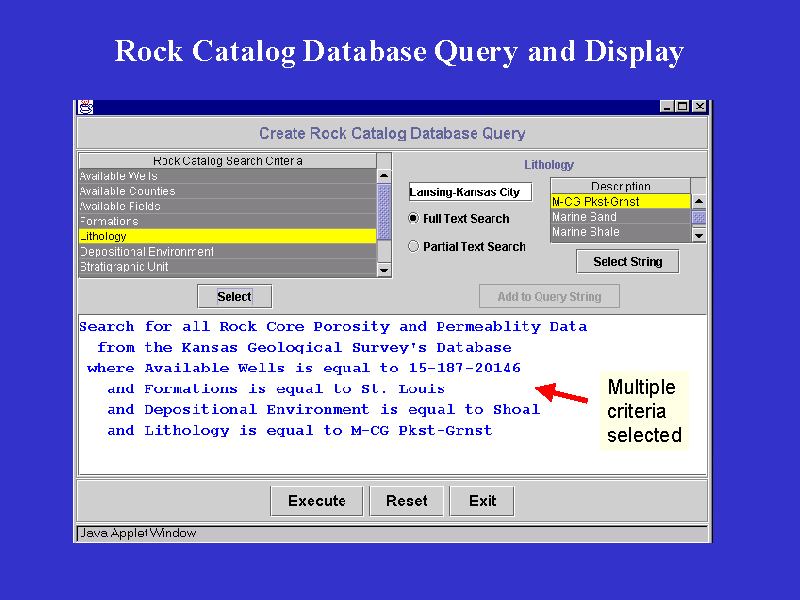This screenshot has width=800, height=600.
Task: Click down arrow of Description list scrollbar
Action: [699, 235]
